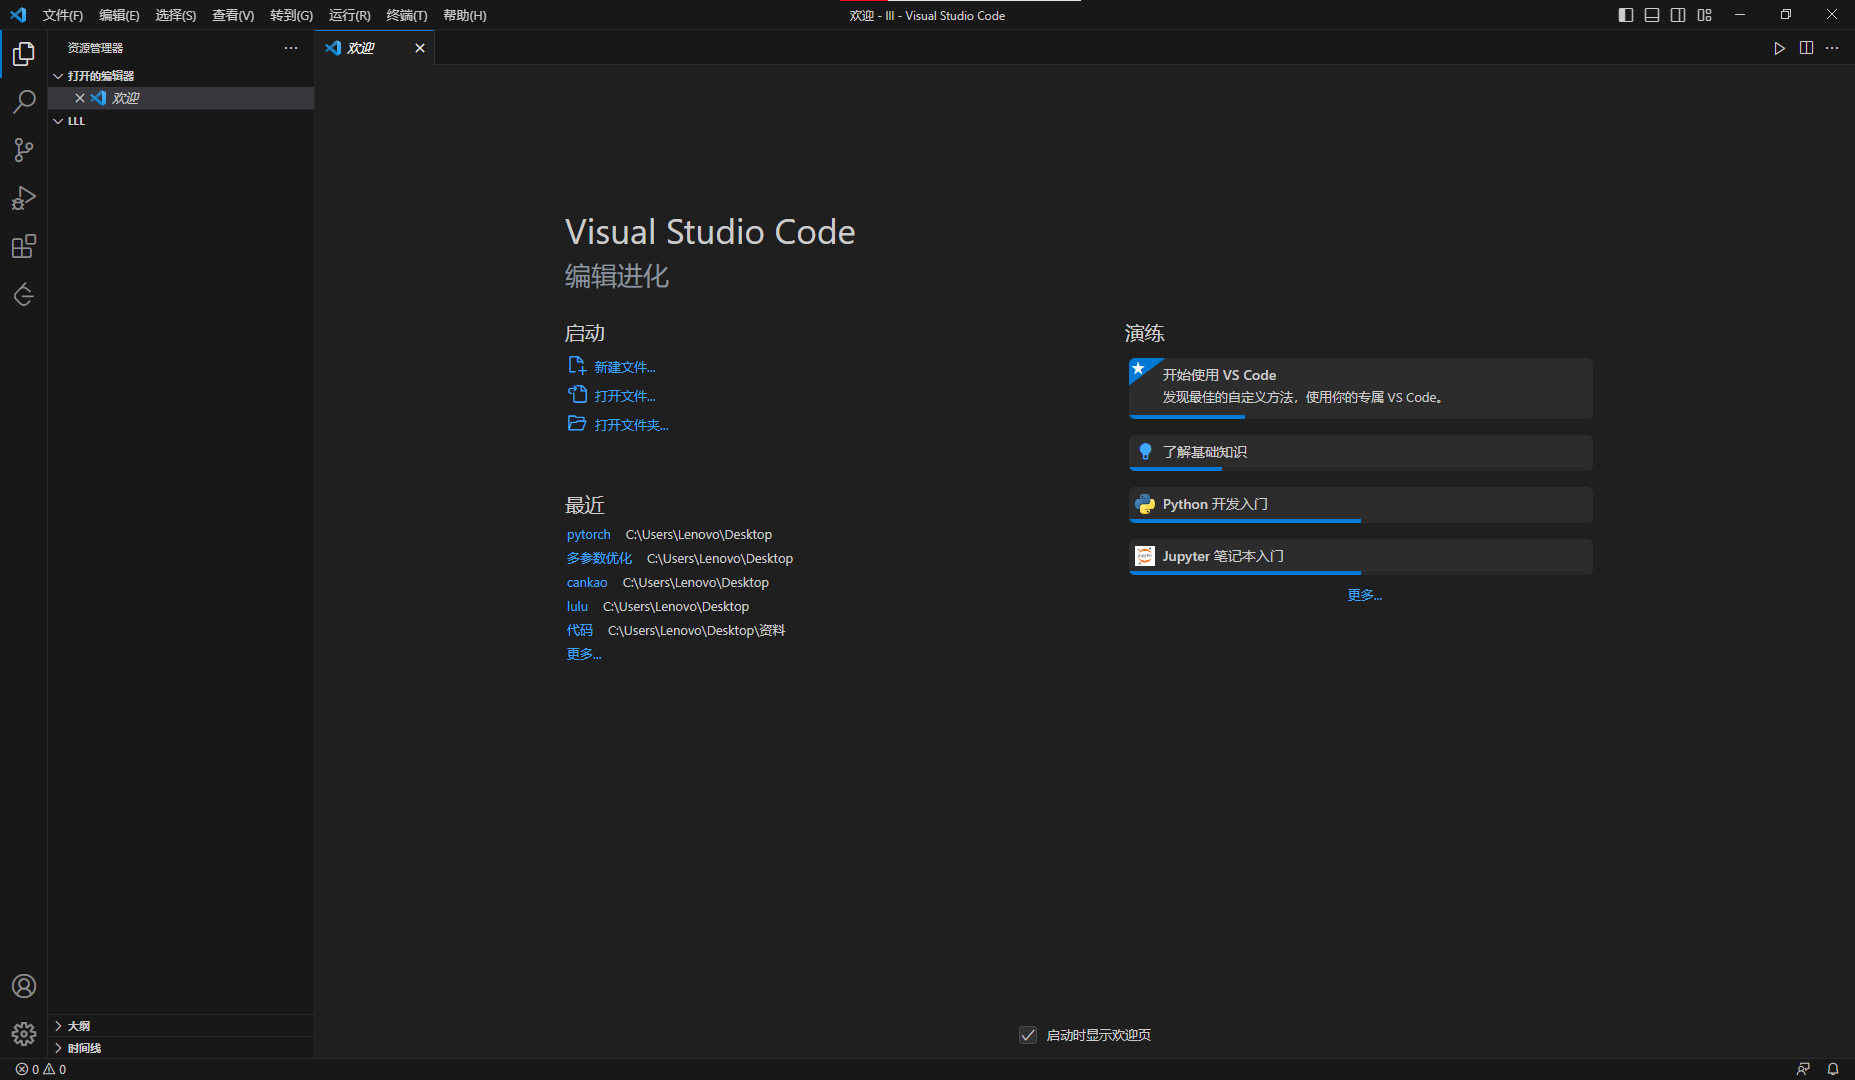Toggle secondary sidebar layout icon
The height and width of the screenshot is (1080, 1855).
point(1678,15)
